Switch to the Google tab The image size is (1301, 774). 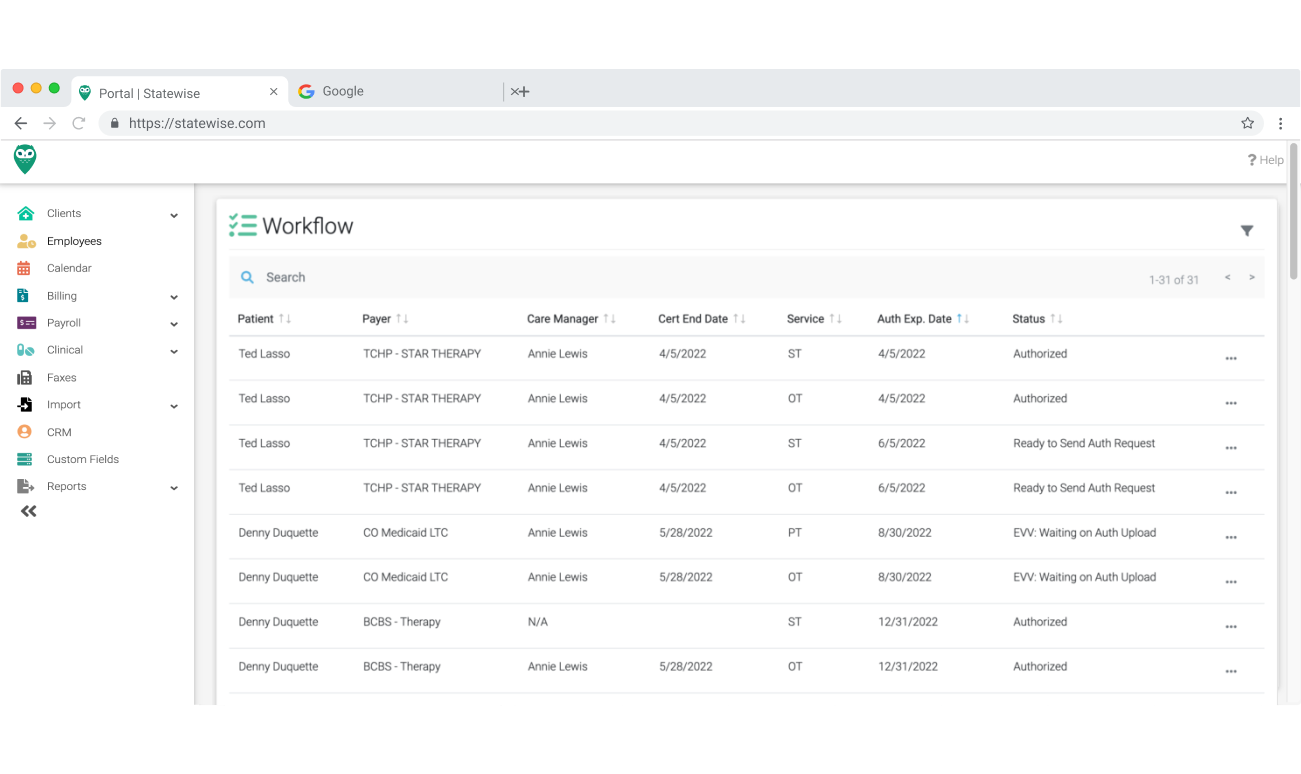pyautogui.click(x=396, y=91)
